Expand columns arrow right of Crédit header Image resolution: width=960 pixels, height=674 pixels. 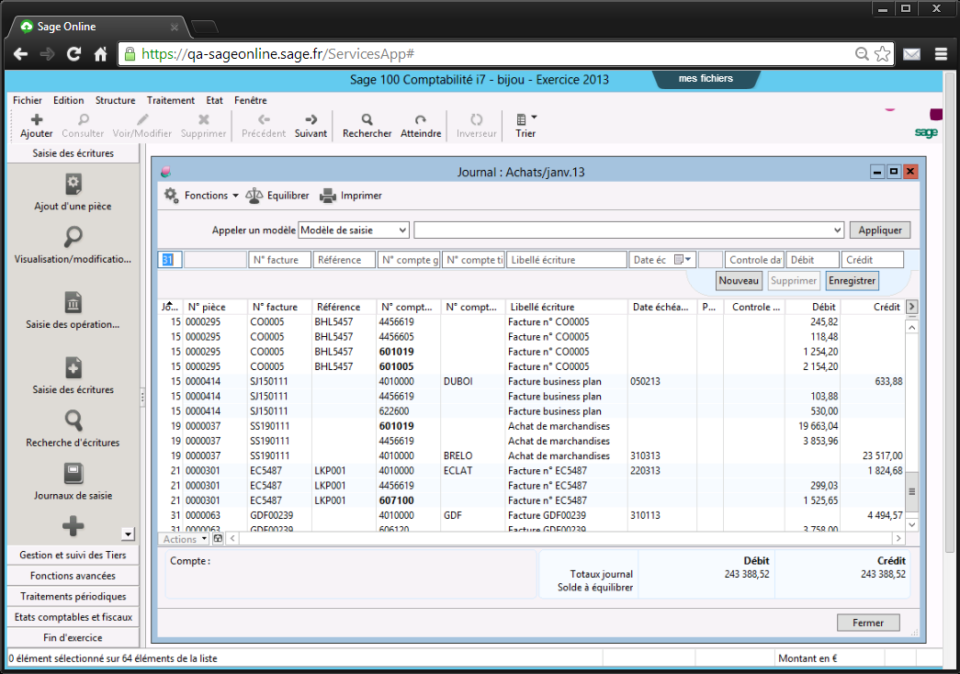tap(912, 307)
